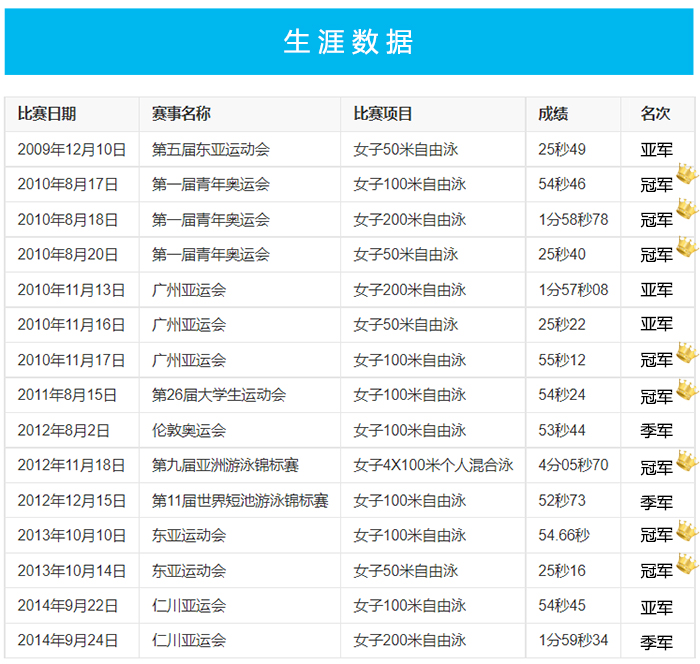Select the 女子4X100米个人混合泳 event cell
The image size is (700, 664).
433,466
